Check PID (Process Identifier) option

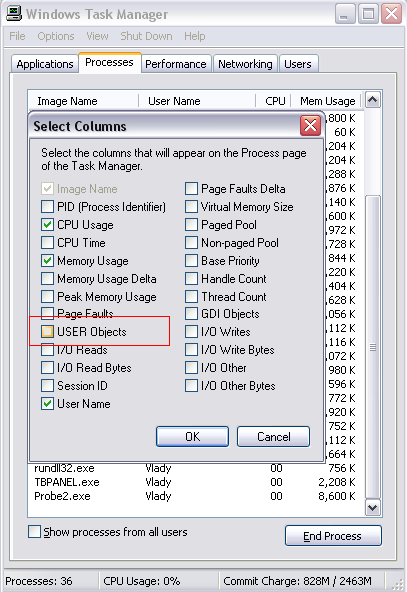(x=47, y=207)
